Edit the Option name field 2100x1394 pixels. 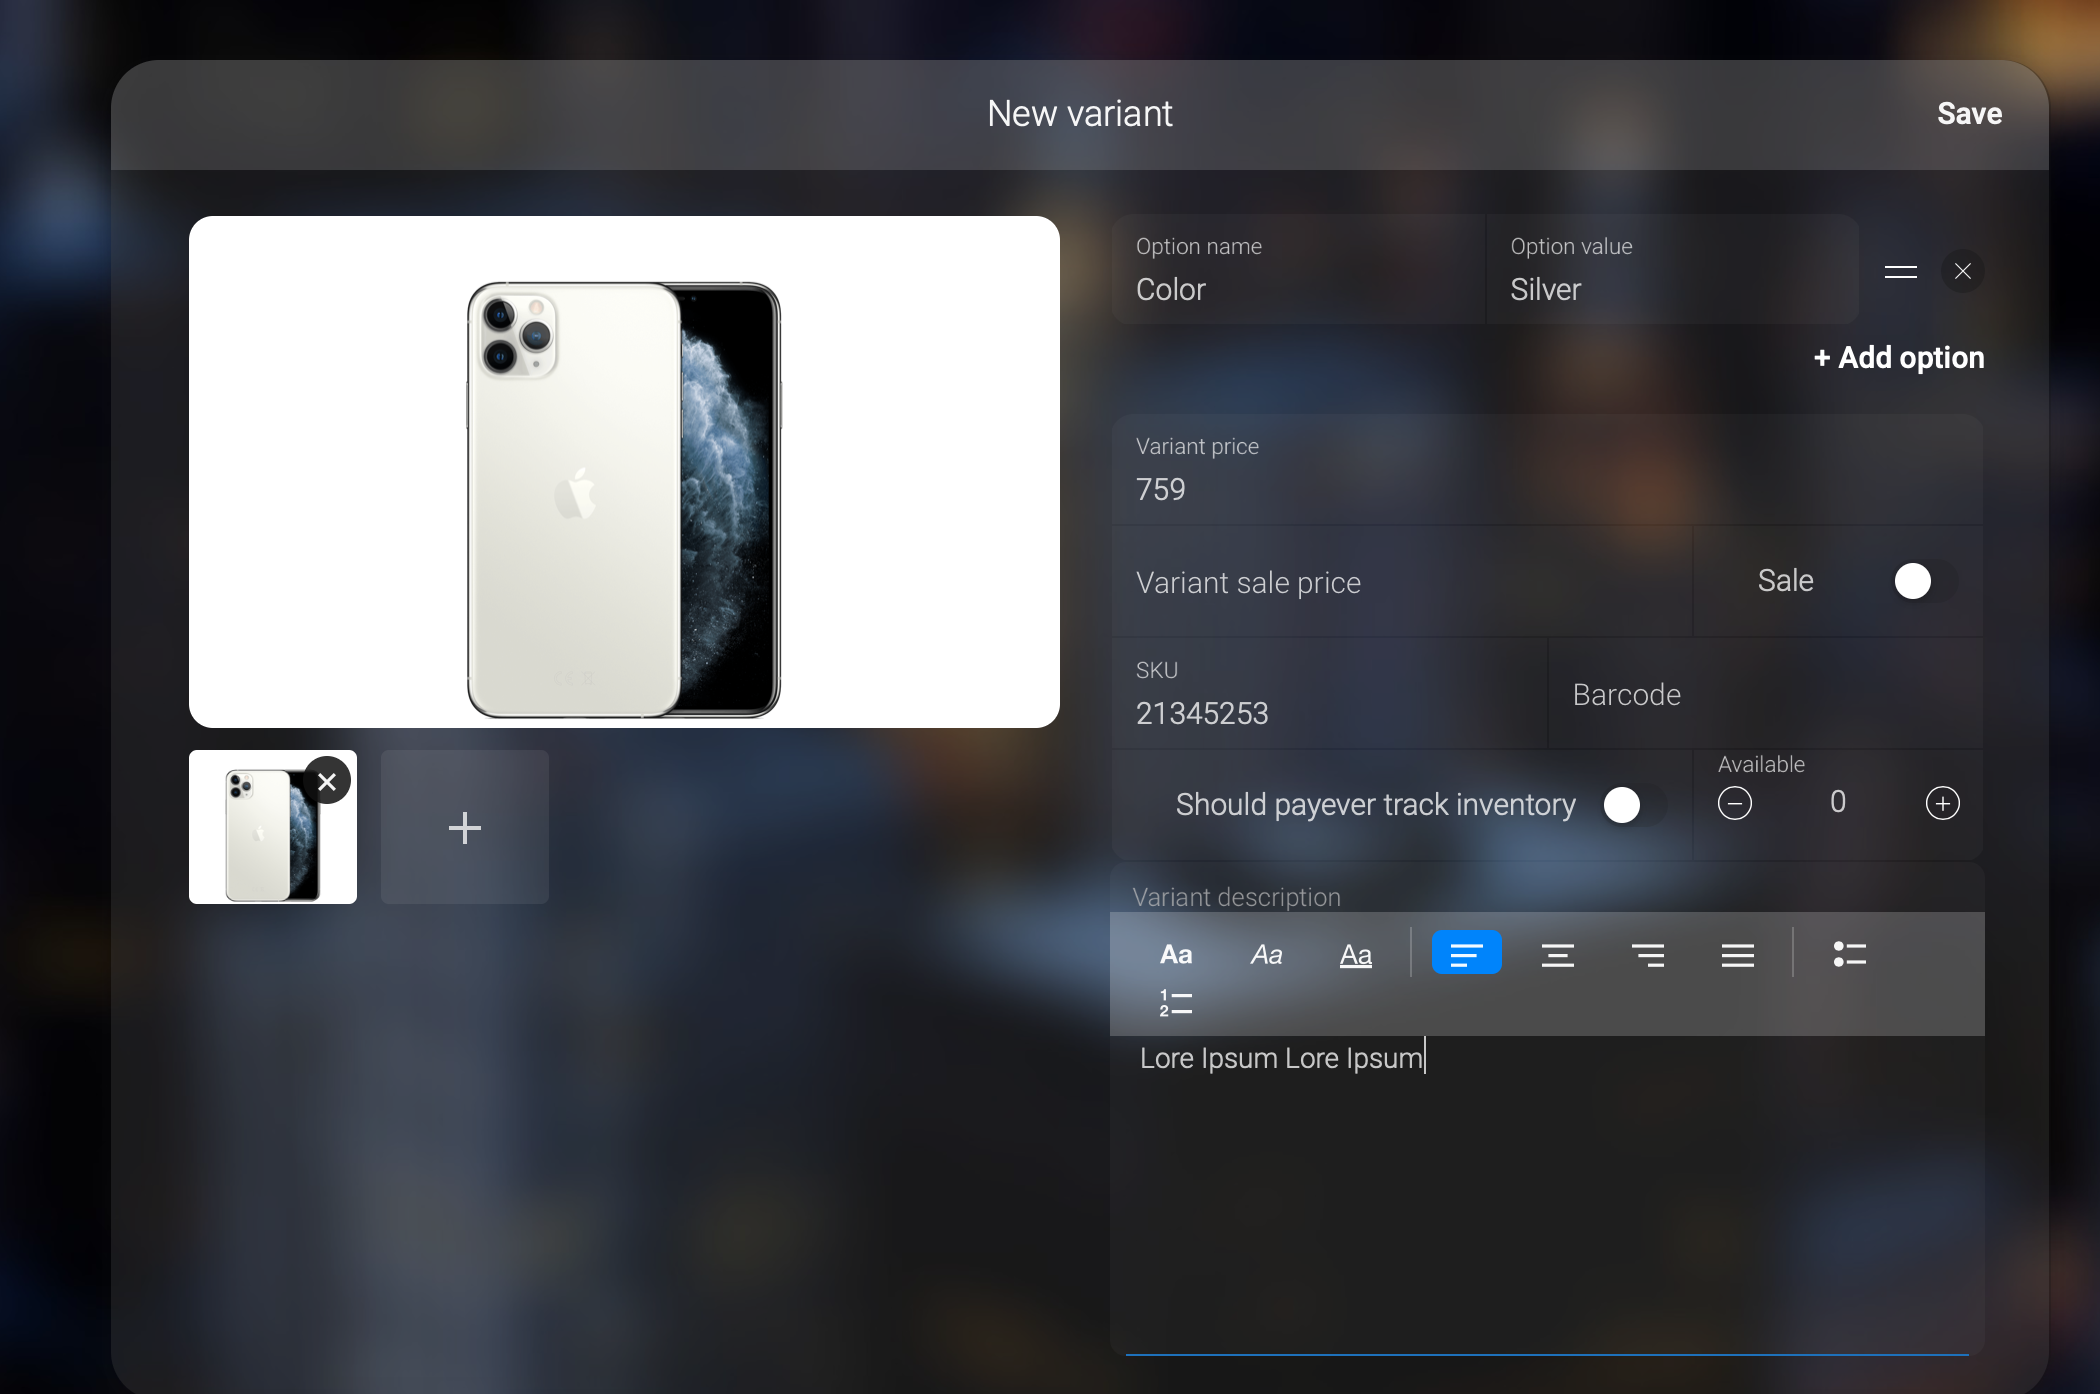[1298, 269]
